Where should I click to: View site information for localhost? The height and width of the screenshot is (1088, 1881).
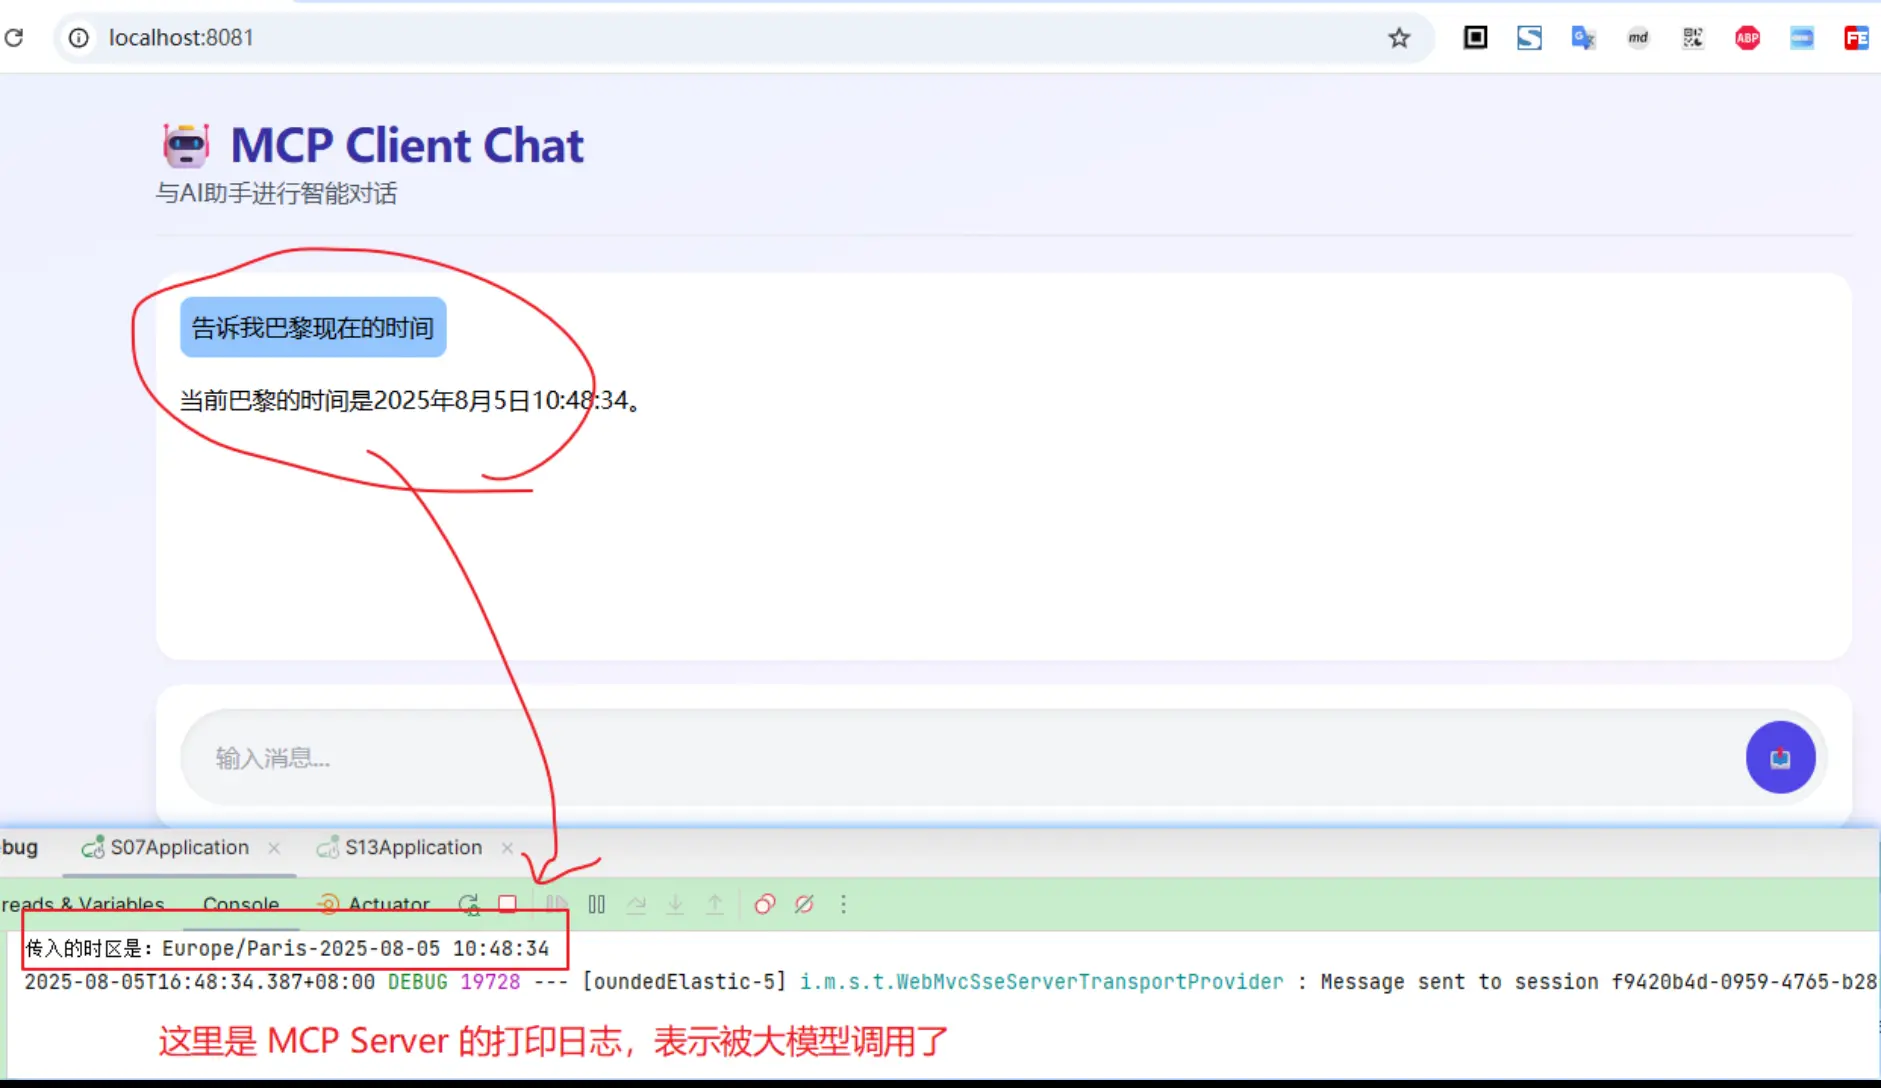78,38
